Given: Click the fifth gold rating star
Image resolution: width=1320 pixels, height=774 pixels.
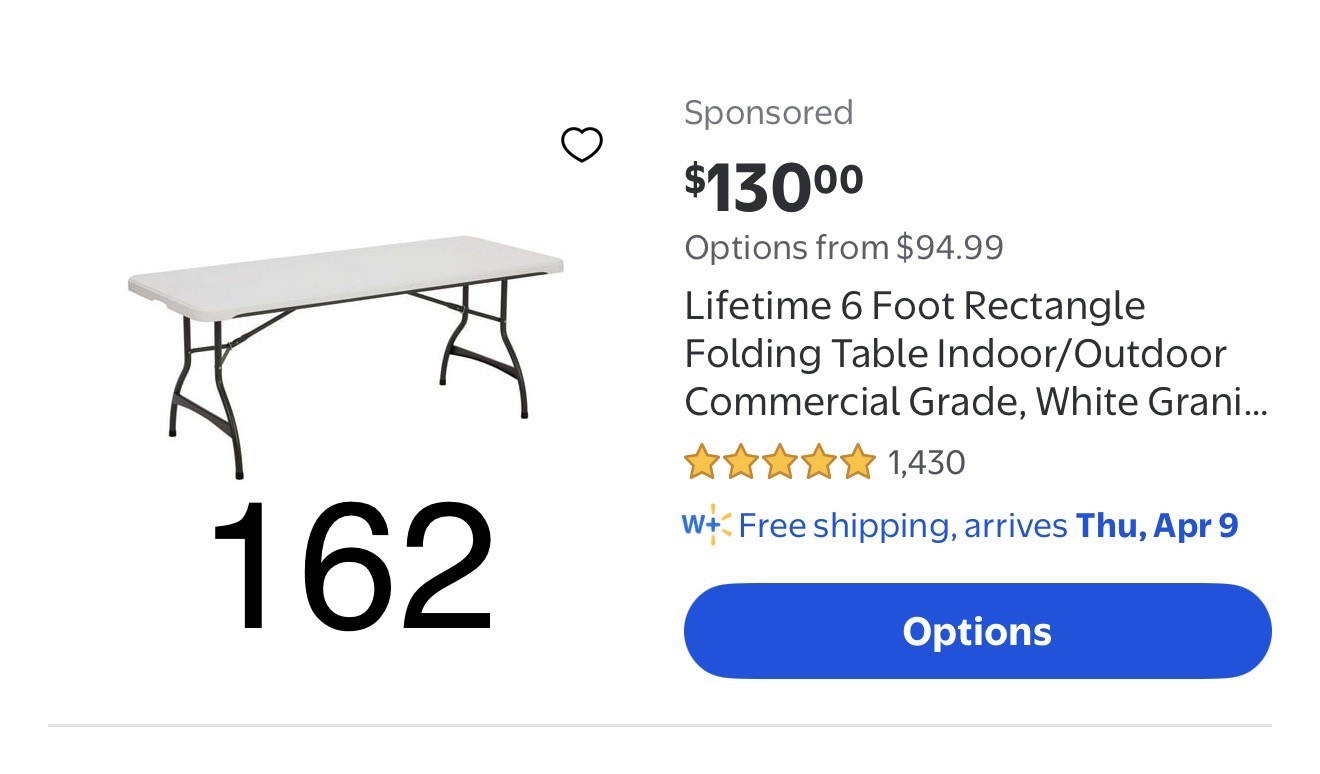Looking at the screenshot, I should click(x=857, y=463).
